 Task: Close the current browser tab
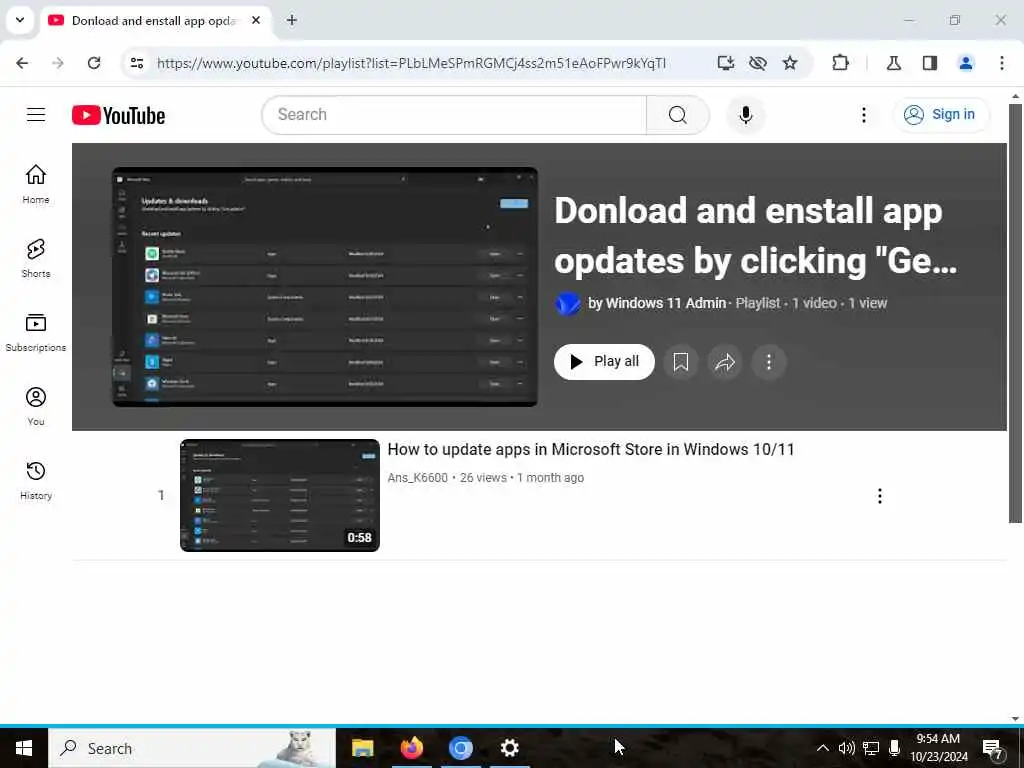256,21
